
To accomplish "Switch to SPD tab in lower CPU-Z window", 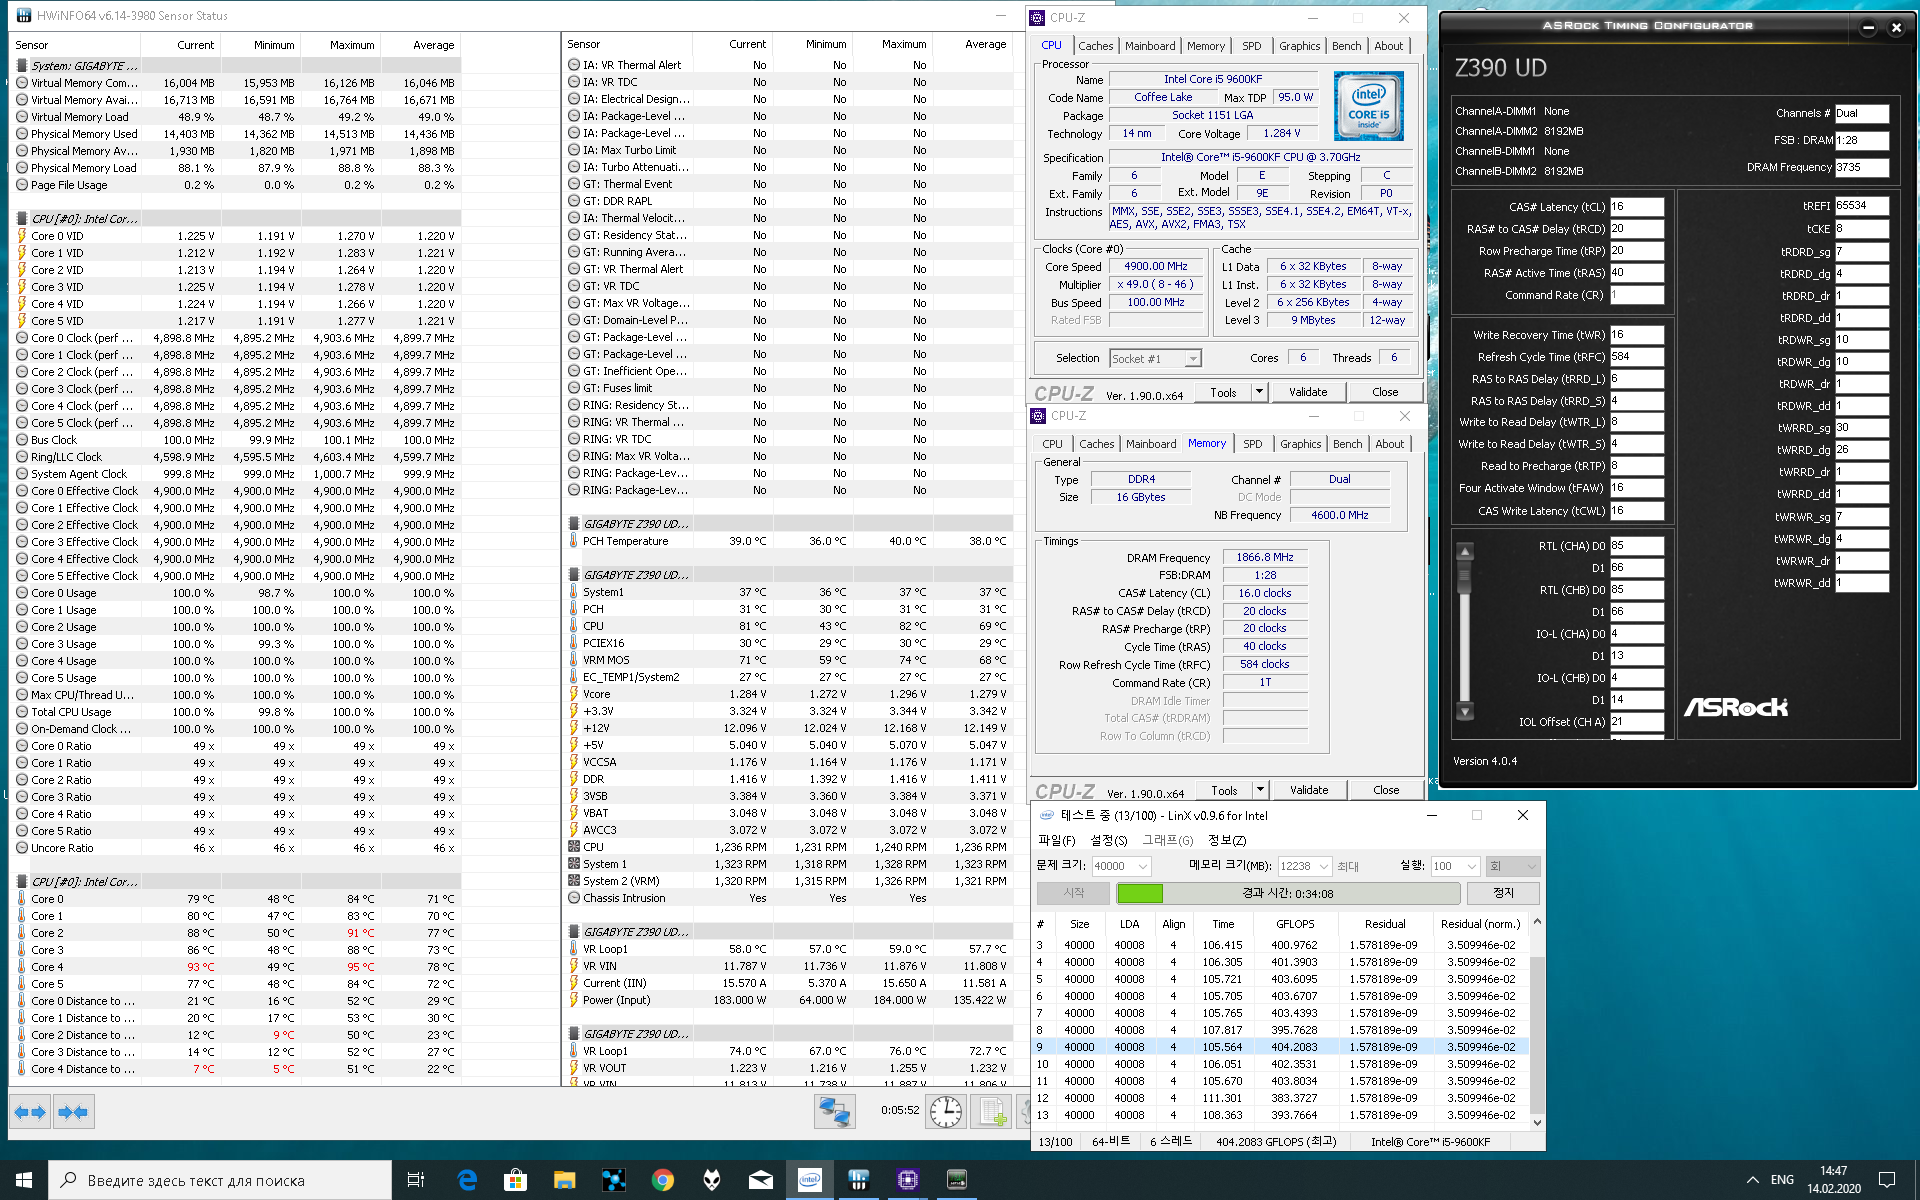I will click(1252, 444).
